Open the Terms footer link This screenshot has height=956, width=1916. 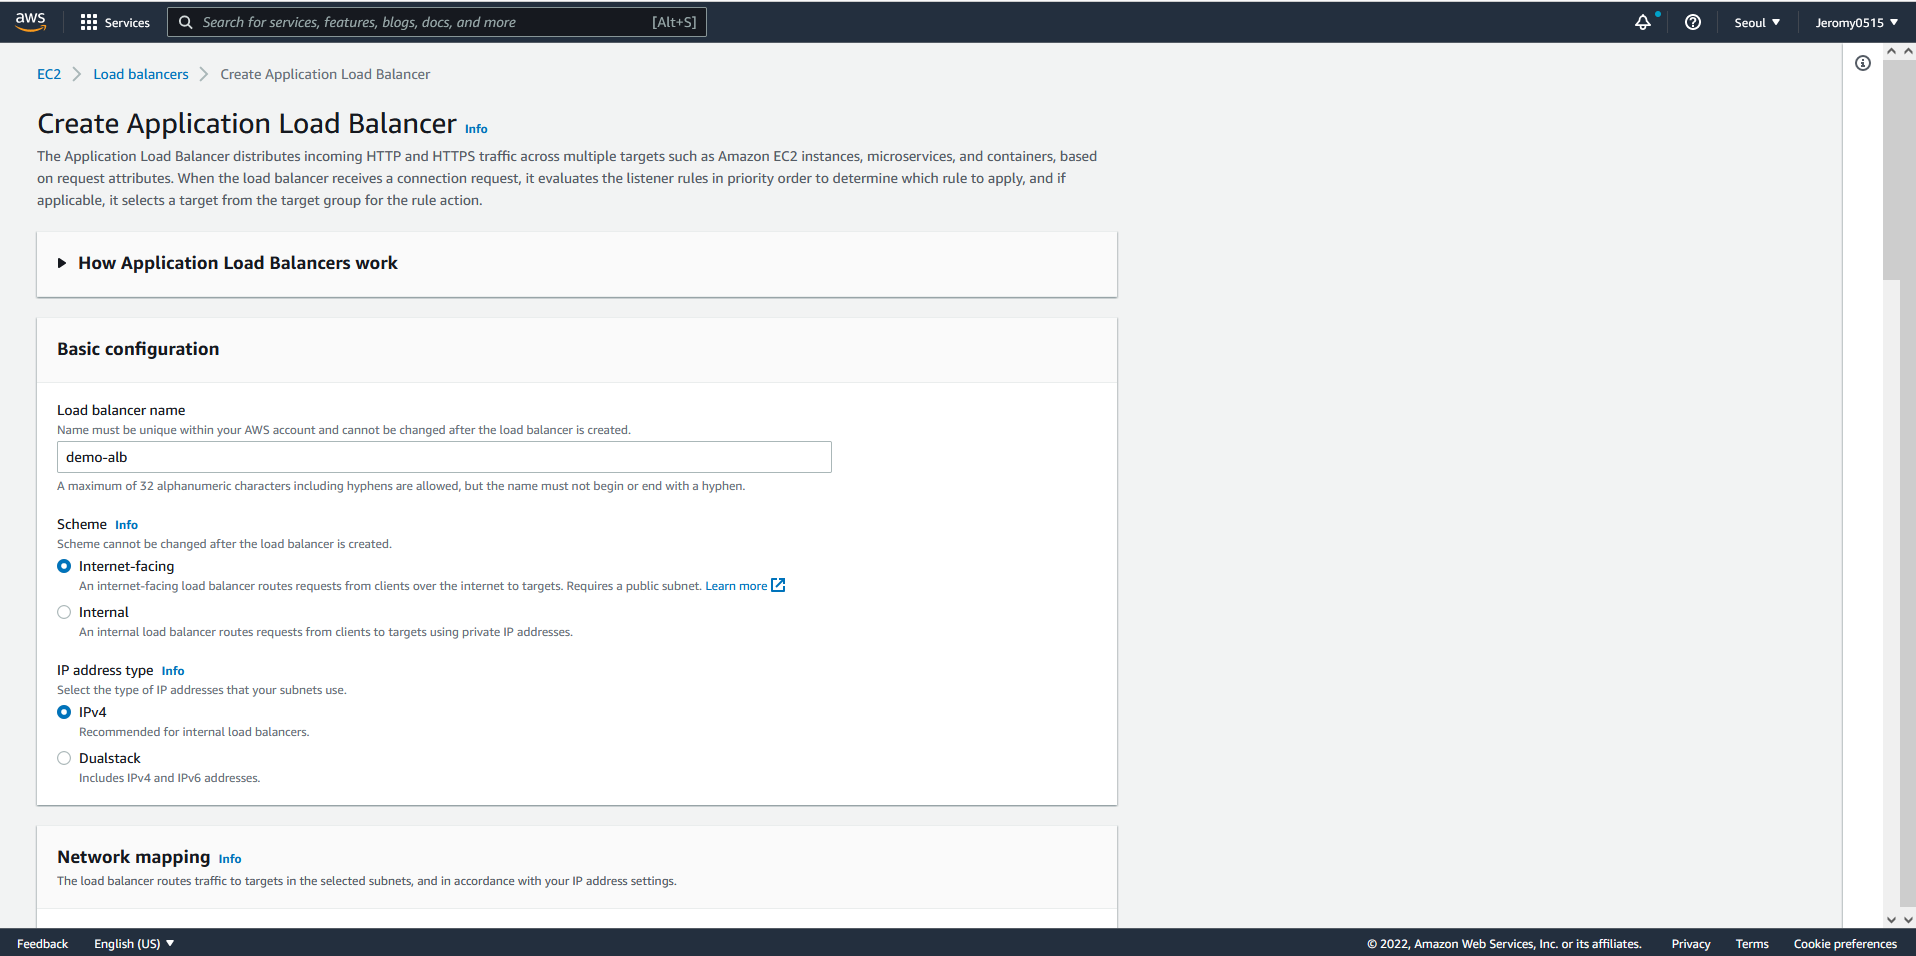1752,943
